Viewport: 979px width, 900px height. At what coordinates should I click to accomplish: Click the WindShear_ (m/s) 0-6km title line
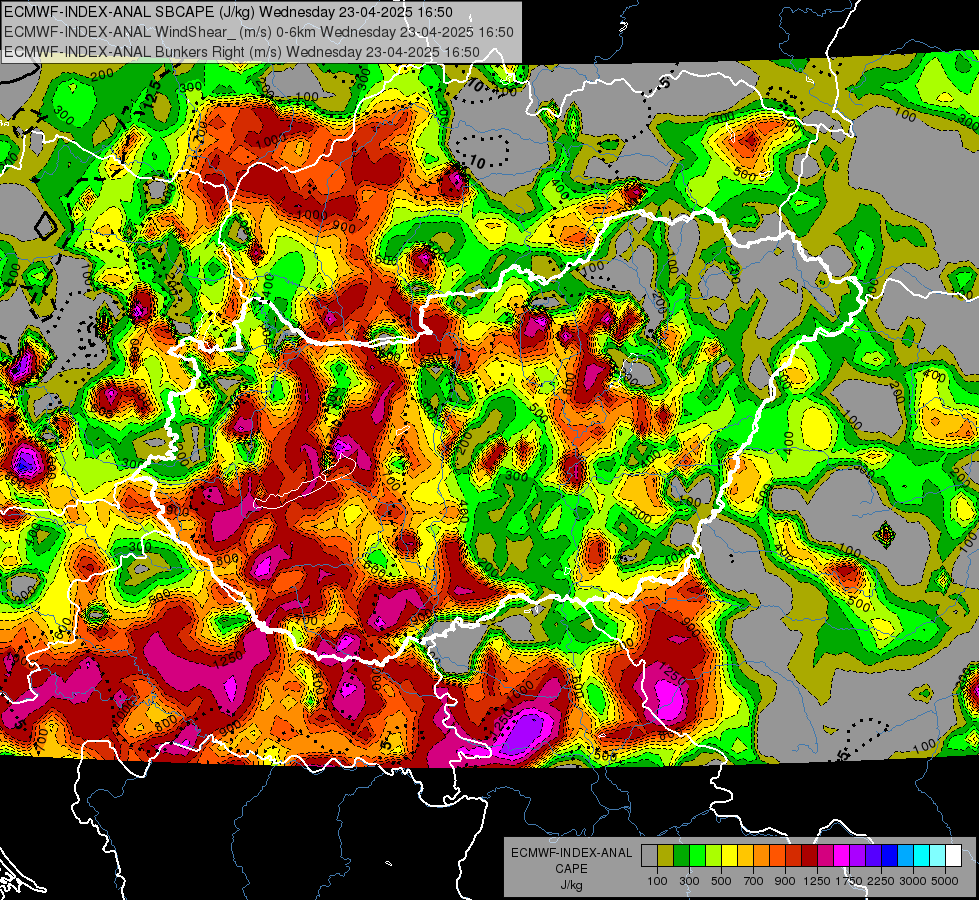258,32
